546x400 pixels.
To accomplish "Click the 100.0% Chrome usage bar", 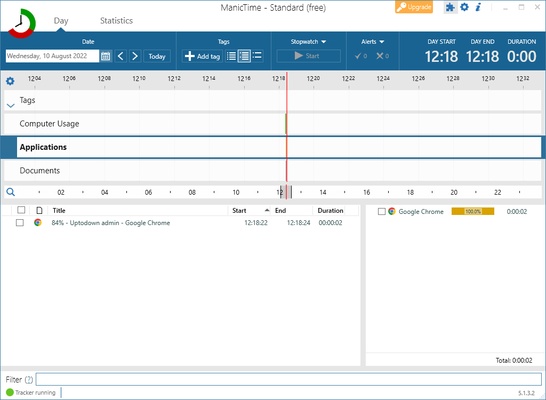I will pos(473,211).
